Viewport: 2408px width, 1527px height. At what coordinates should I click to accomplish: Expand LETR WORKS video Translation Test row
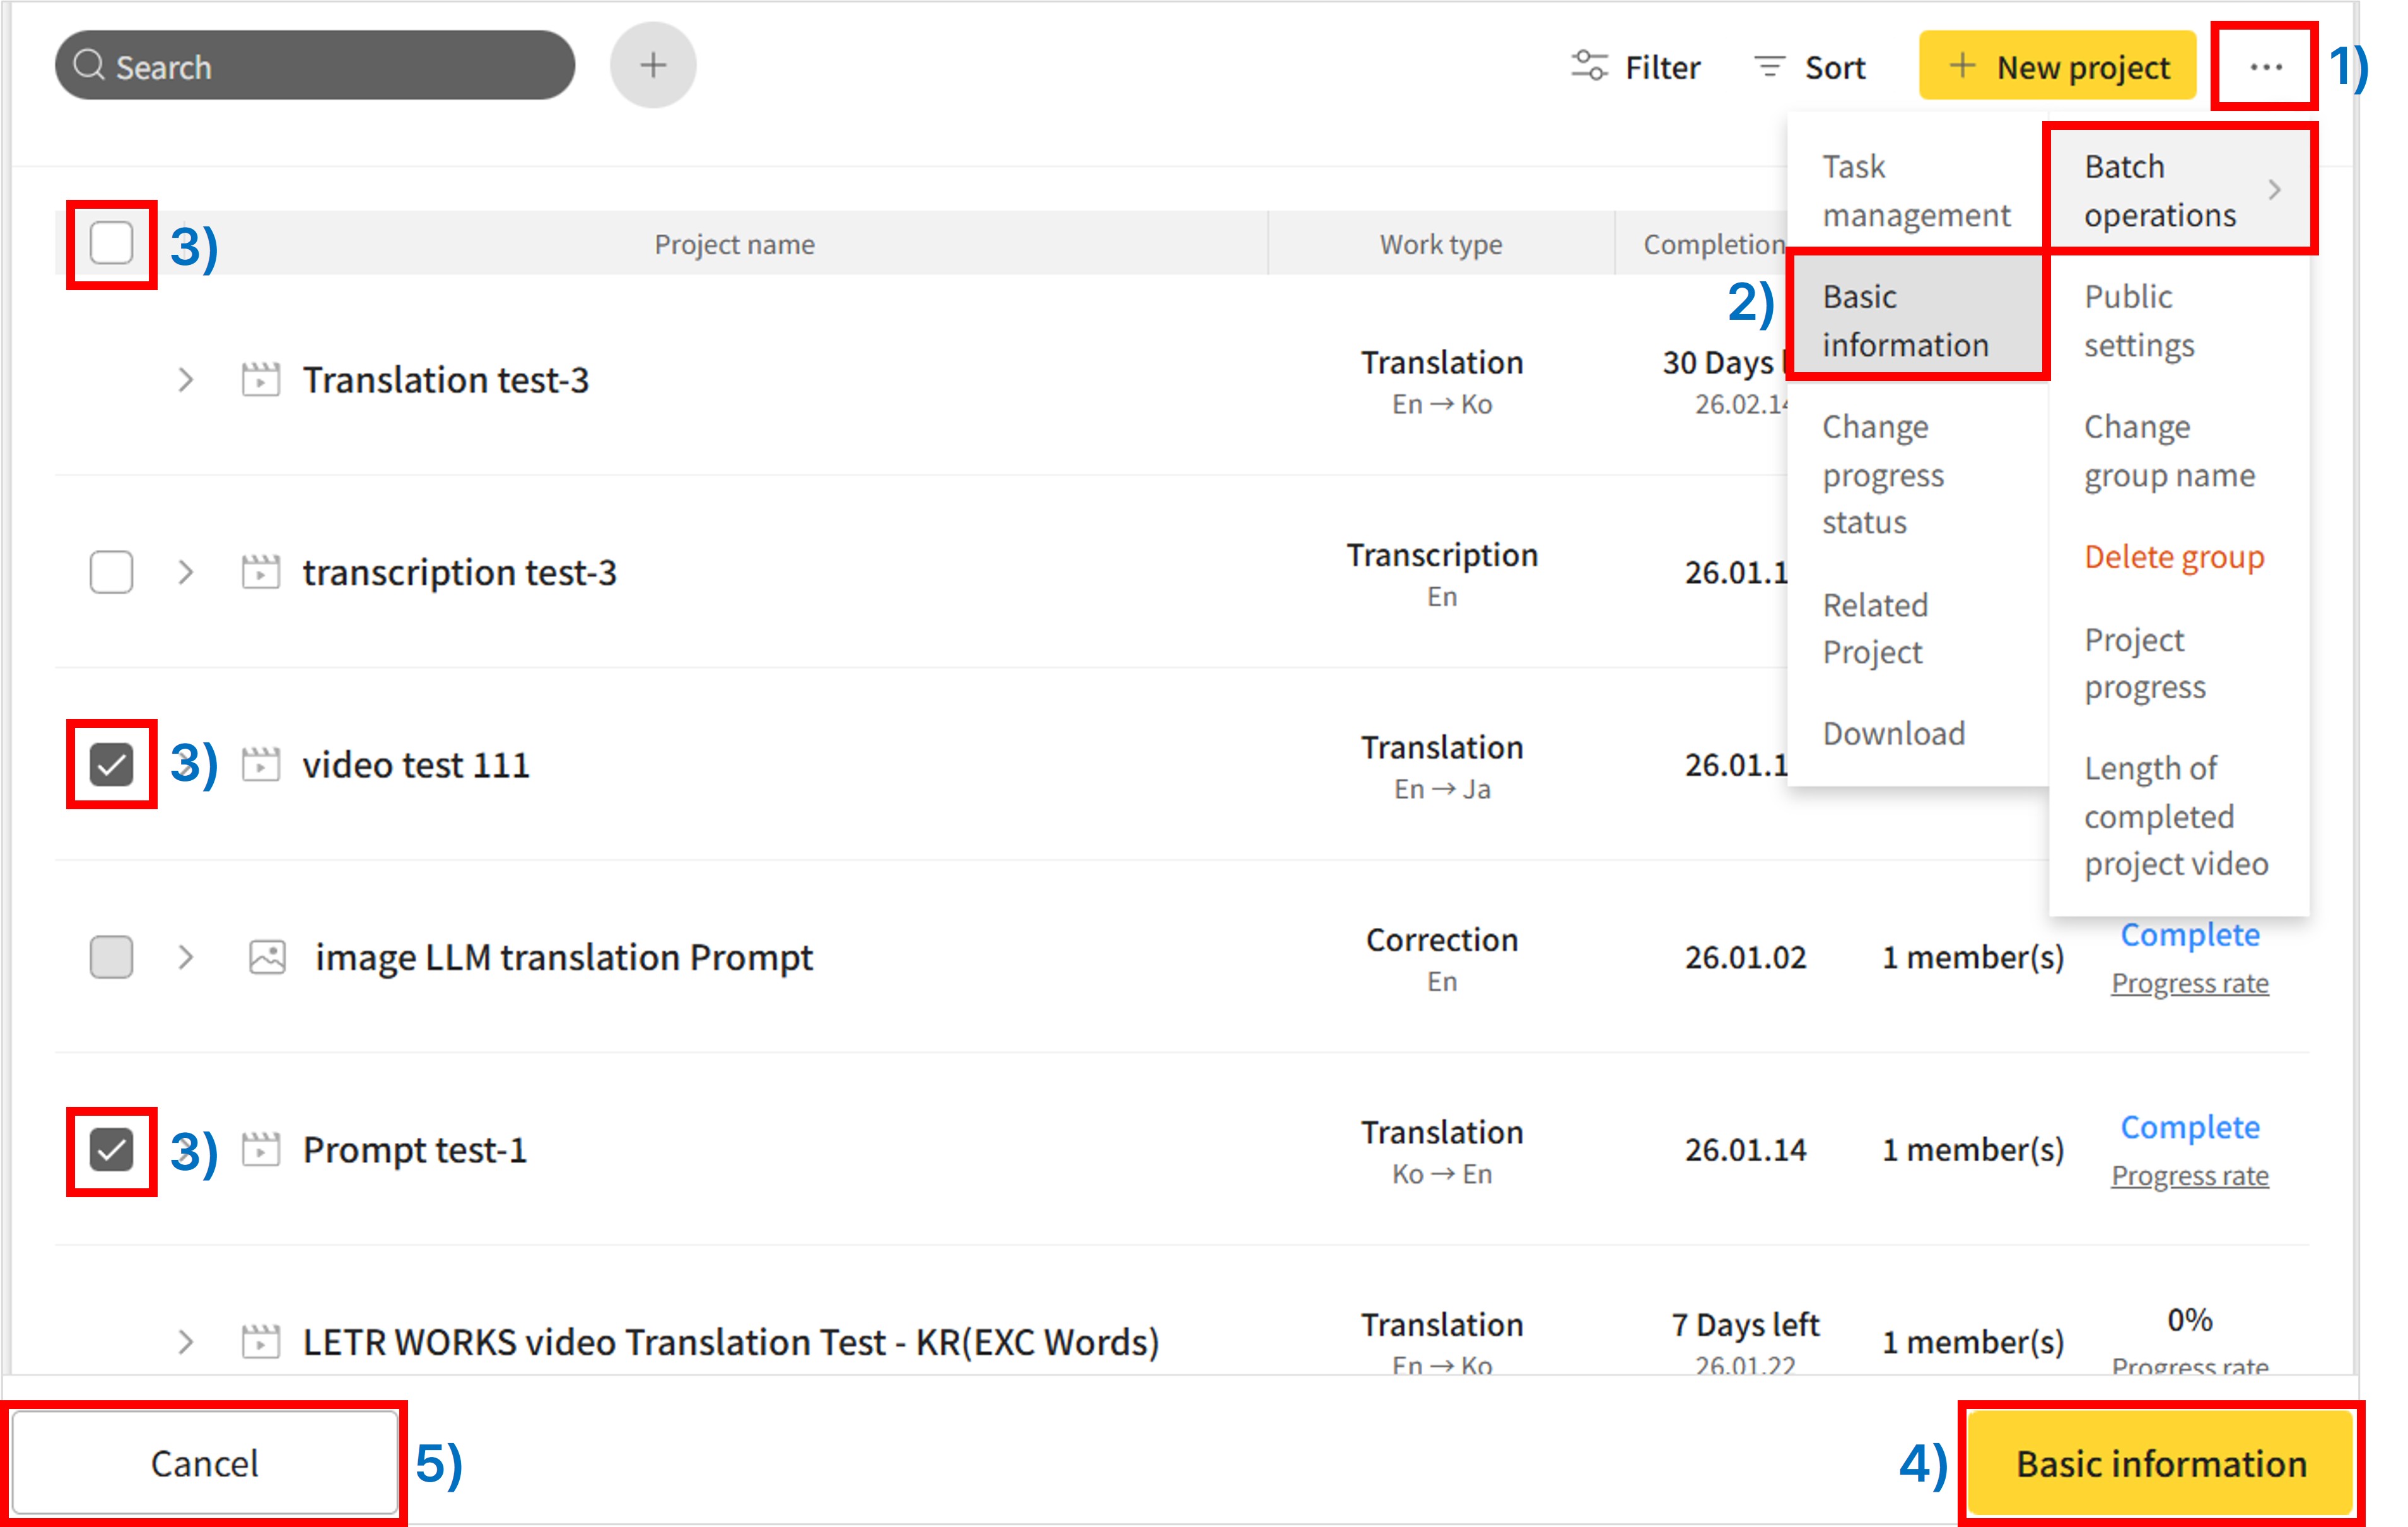click(185, 1342)
